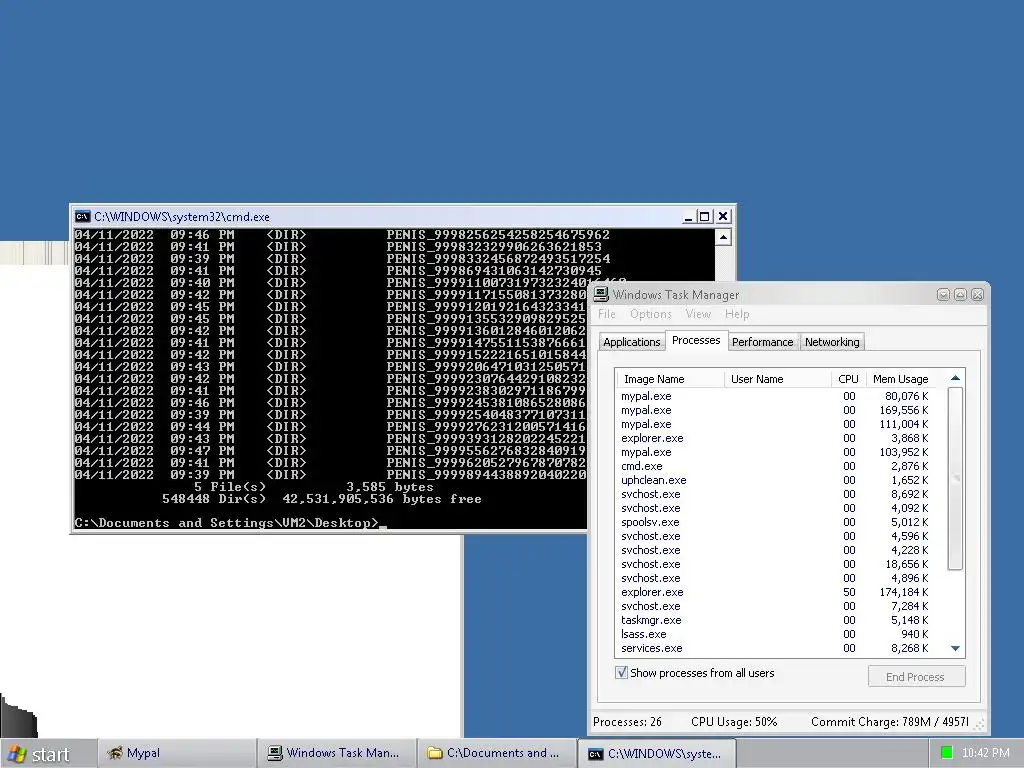Click the green tray icon near the clock
1024x768 pixels.
click(x=946, y=753)
